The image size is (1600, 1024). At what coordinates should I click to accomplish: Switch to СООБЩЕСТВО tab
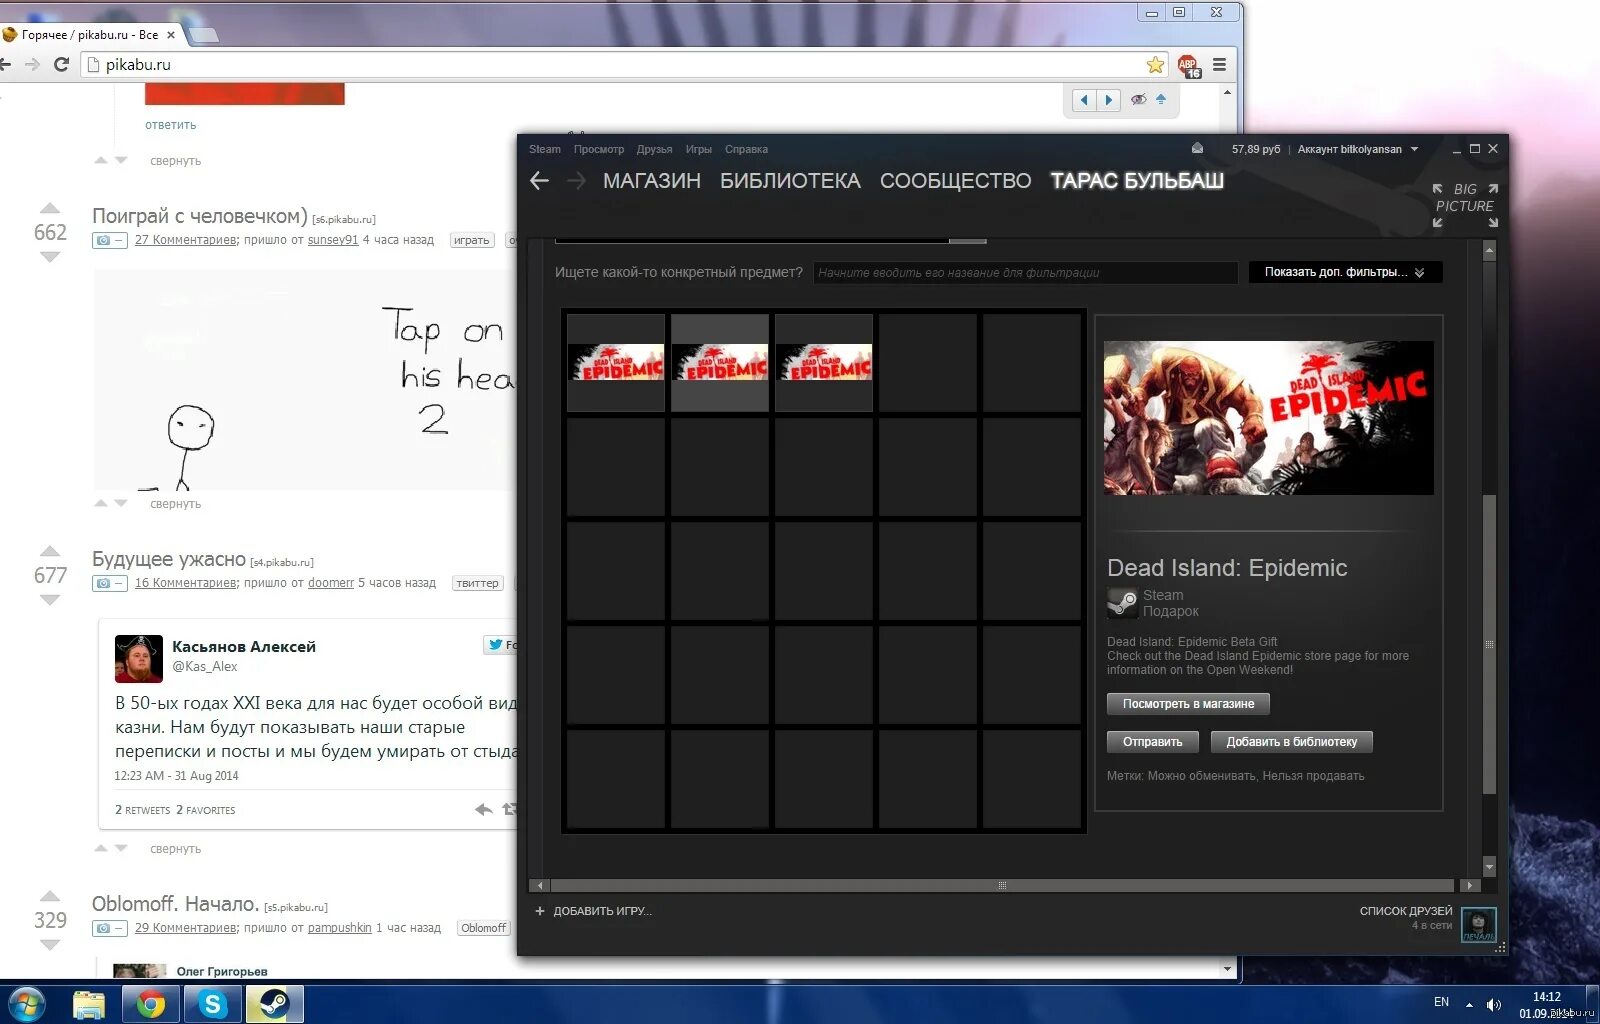[x=955, y=181]
